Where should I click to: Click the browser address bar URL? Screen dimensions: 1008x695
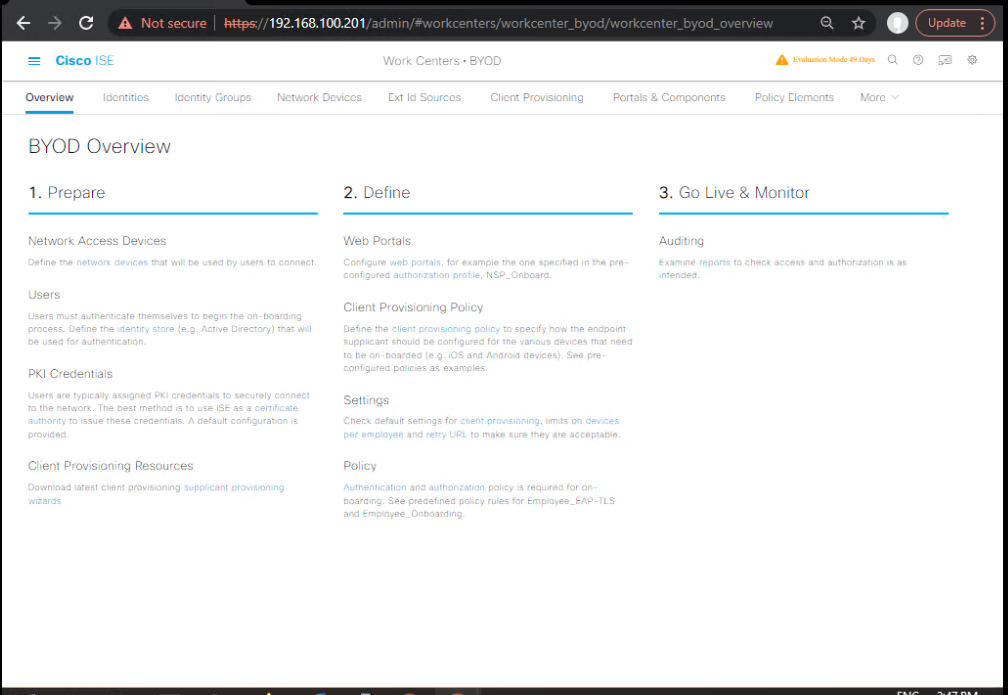pyautogui.click(x=498, y=23)
